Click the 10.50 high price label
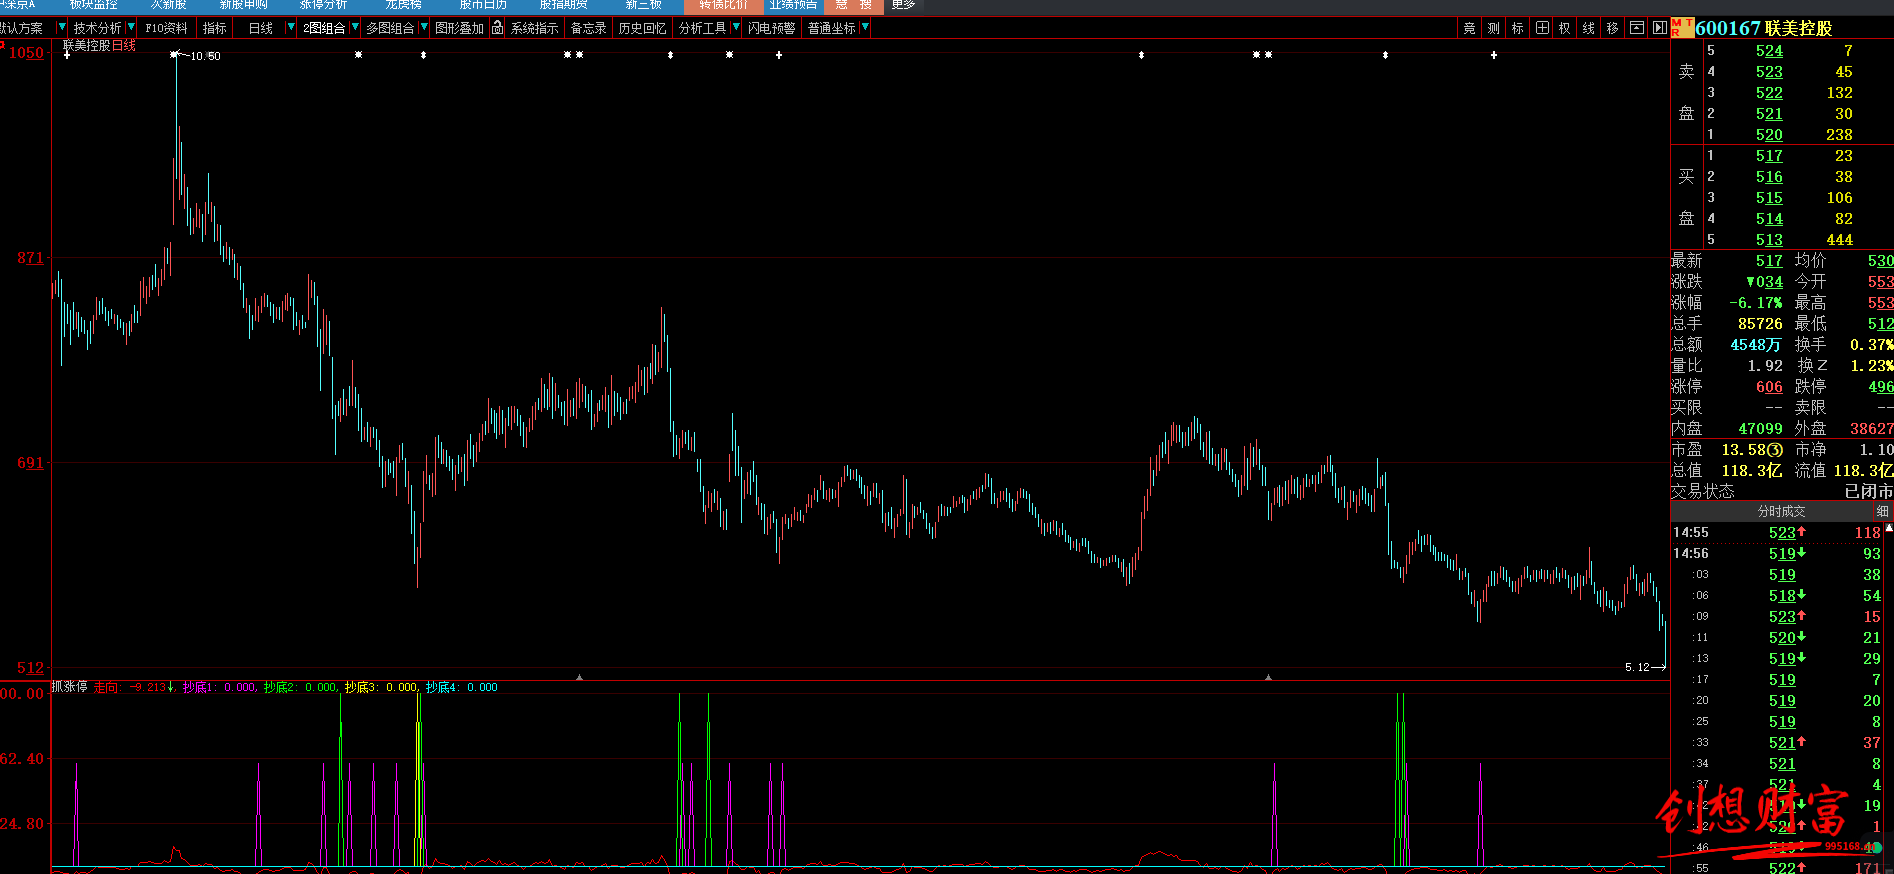The width and height of the screenshot is (1894, 874). point(205,56)
